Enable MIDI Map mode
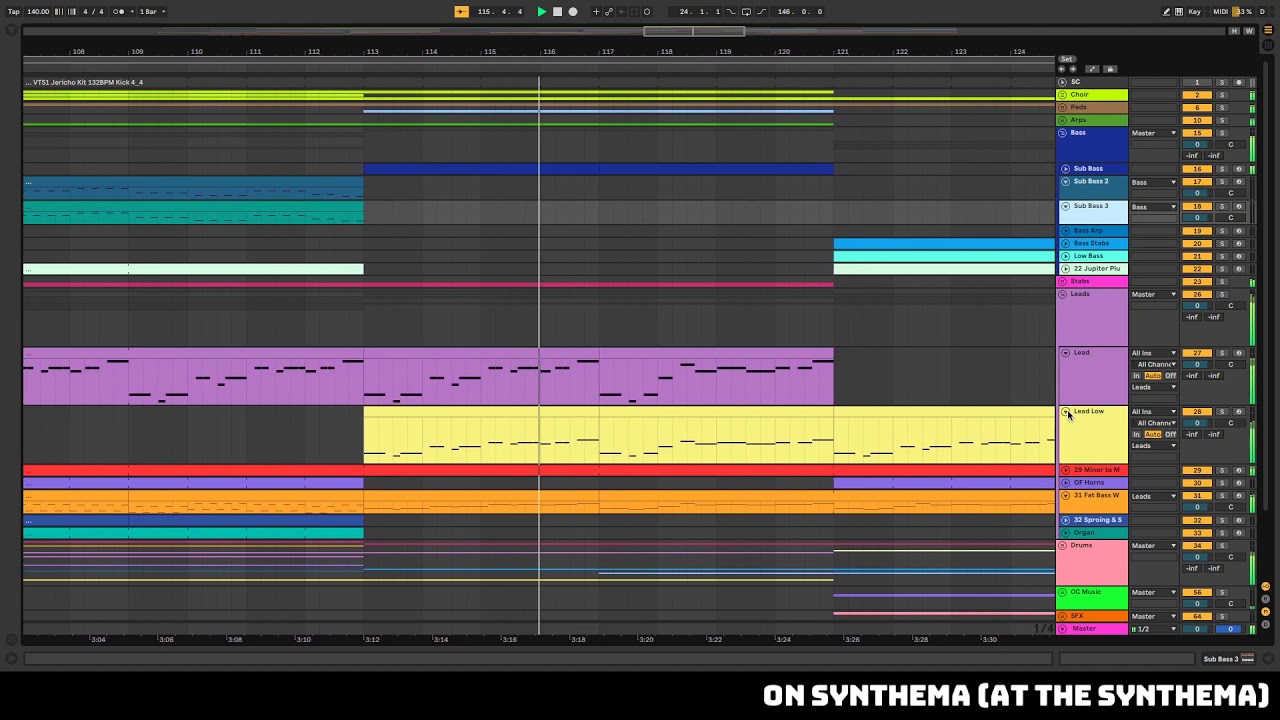Viewport: 1280px width, 720px height. point(1220,12)
